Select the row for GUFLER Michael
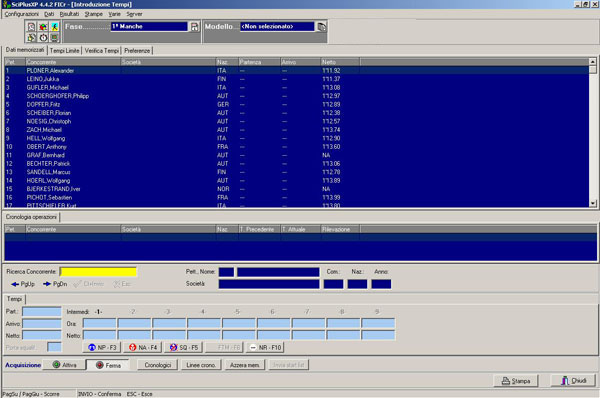Viewport: 600px width, 398px height. pos(297,88)
